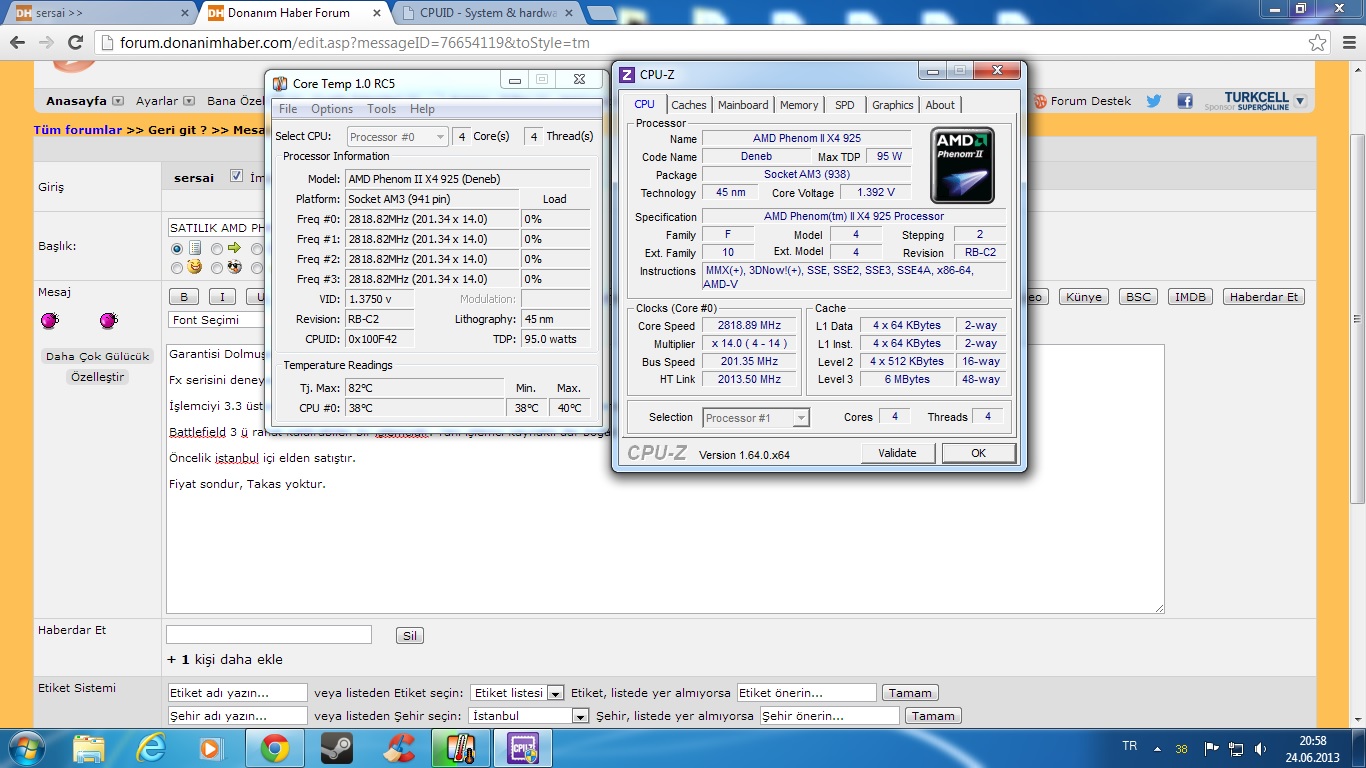
Task: Expand the Anasayfa dropdown arrow
Action: pos(118,101)
